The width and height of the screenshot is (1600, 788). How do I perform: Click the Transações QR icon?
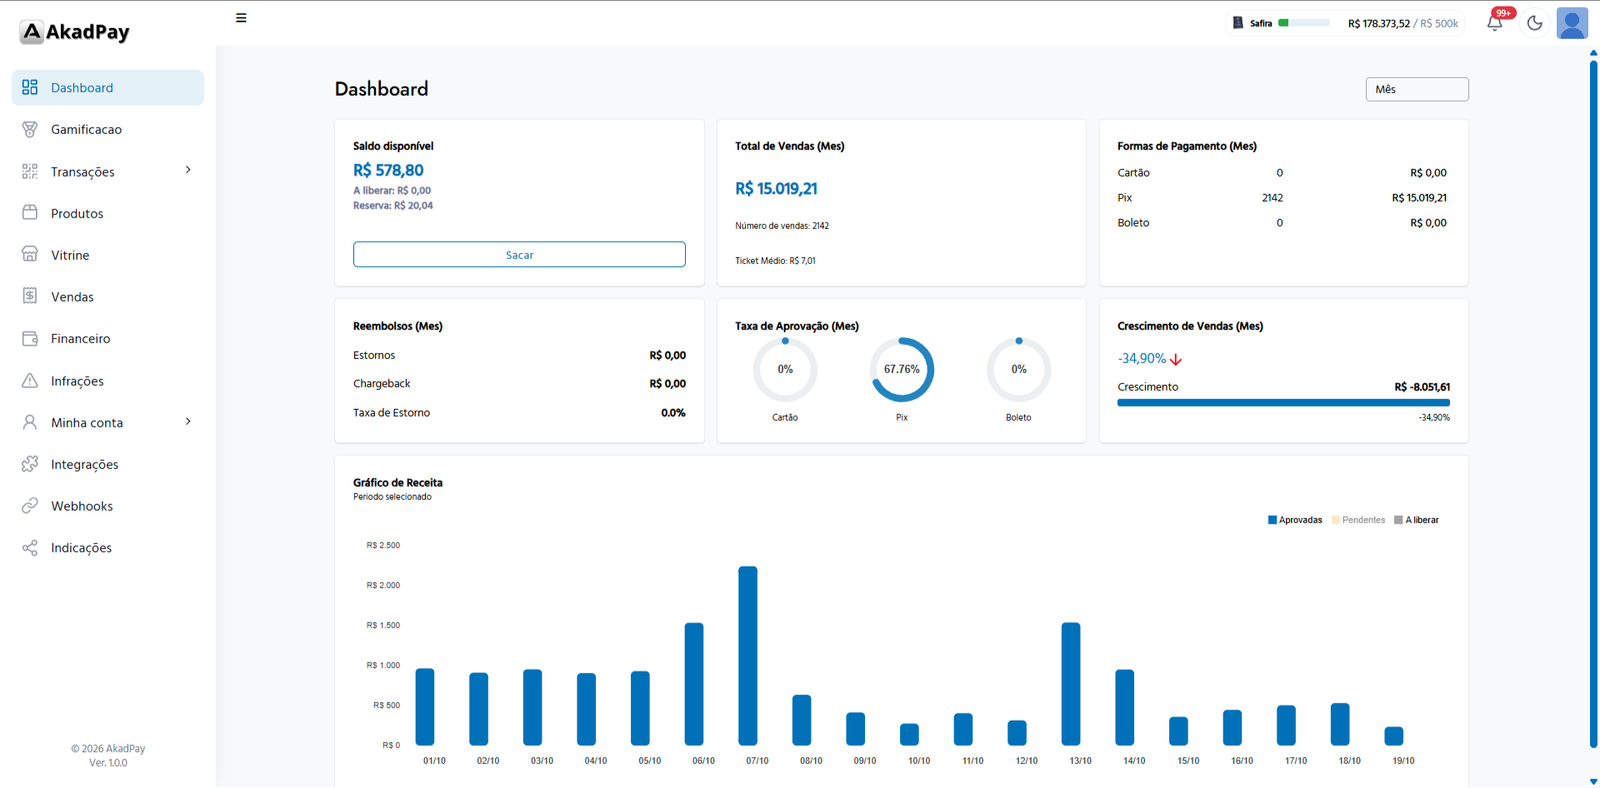30,172
